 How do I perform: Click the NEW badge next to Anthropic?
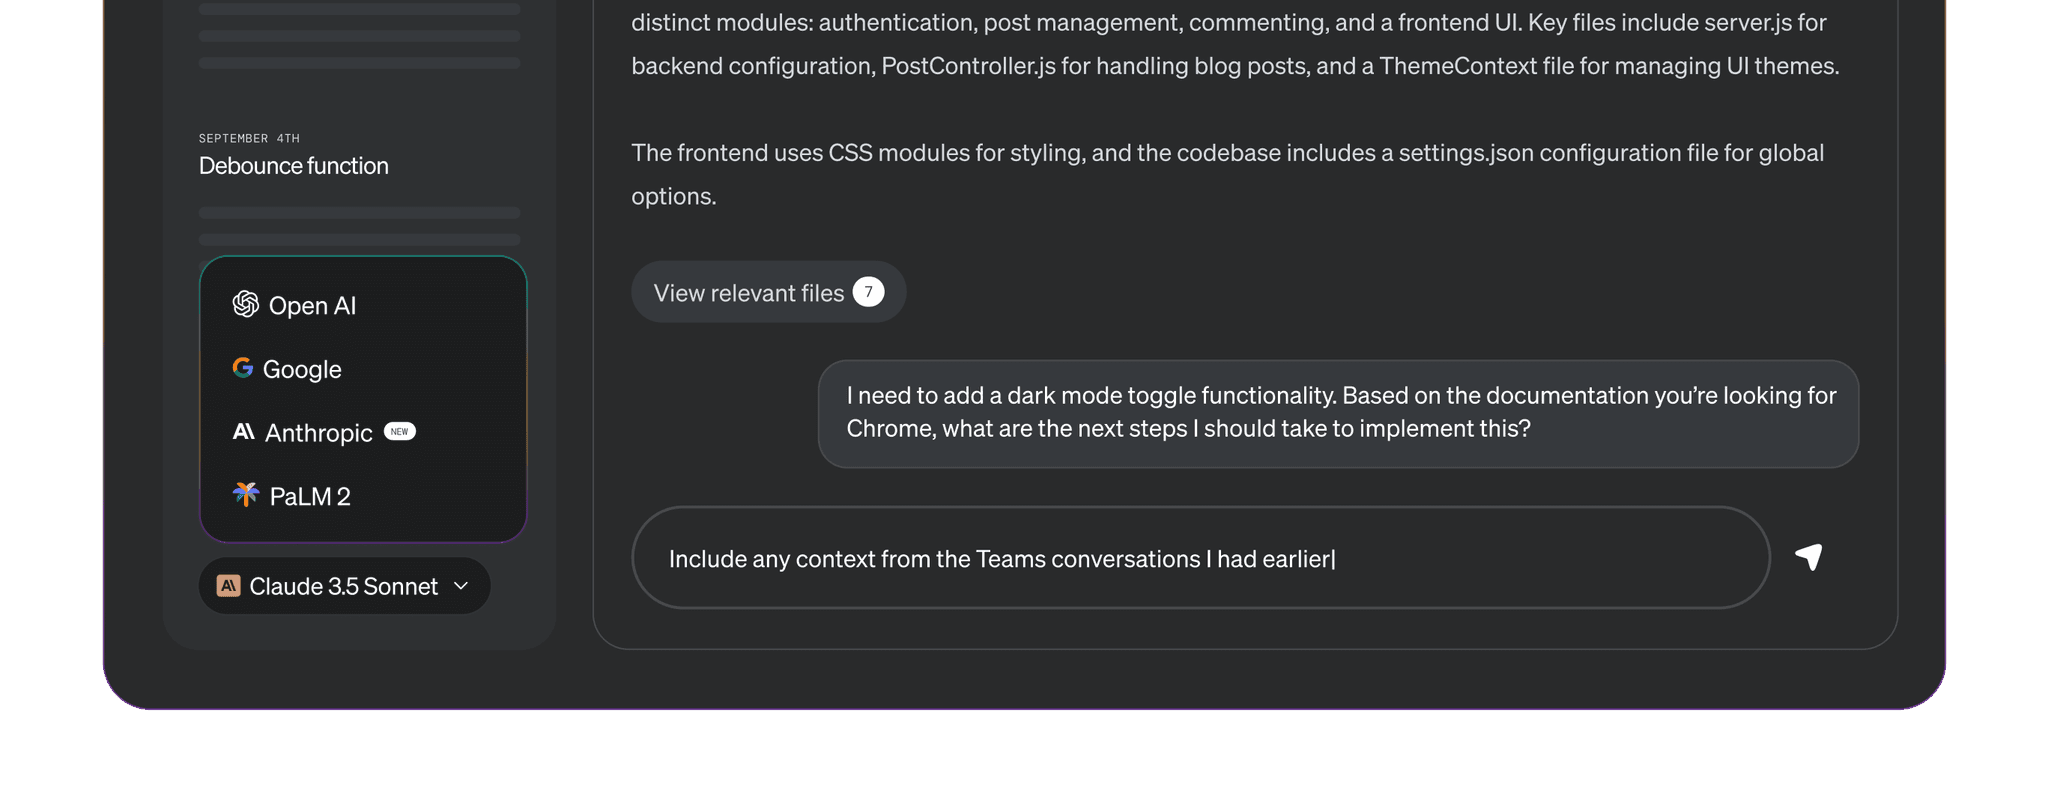point(399,431)
